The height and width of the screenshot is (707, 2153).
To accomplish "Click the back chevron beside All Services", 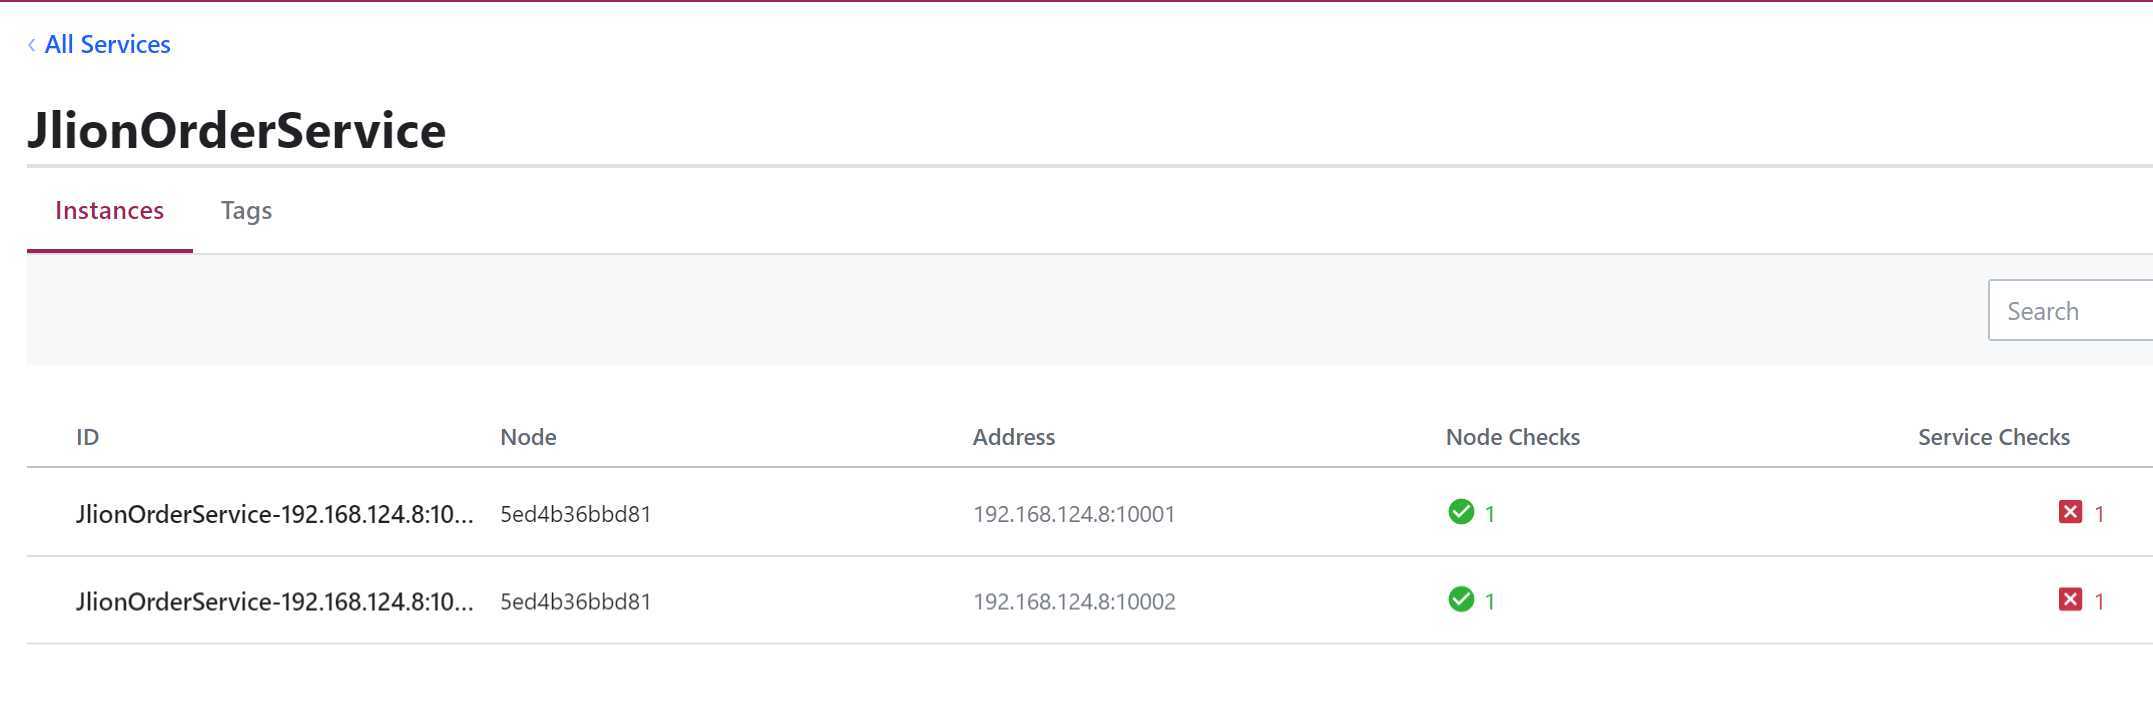I will pos(32,45).
